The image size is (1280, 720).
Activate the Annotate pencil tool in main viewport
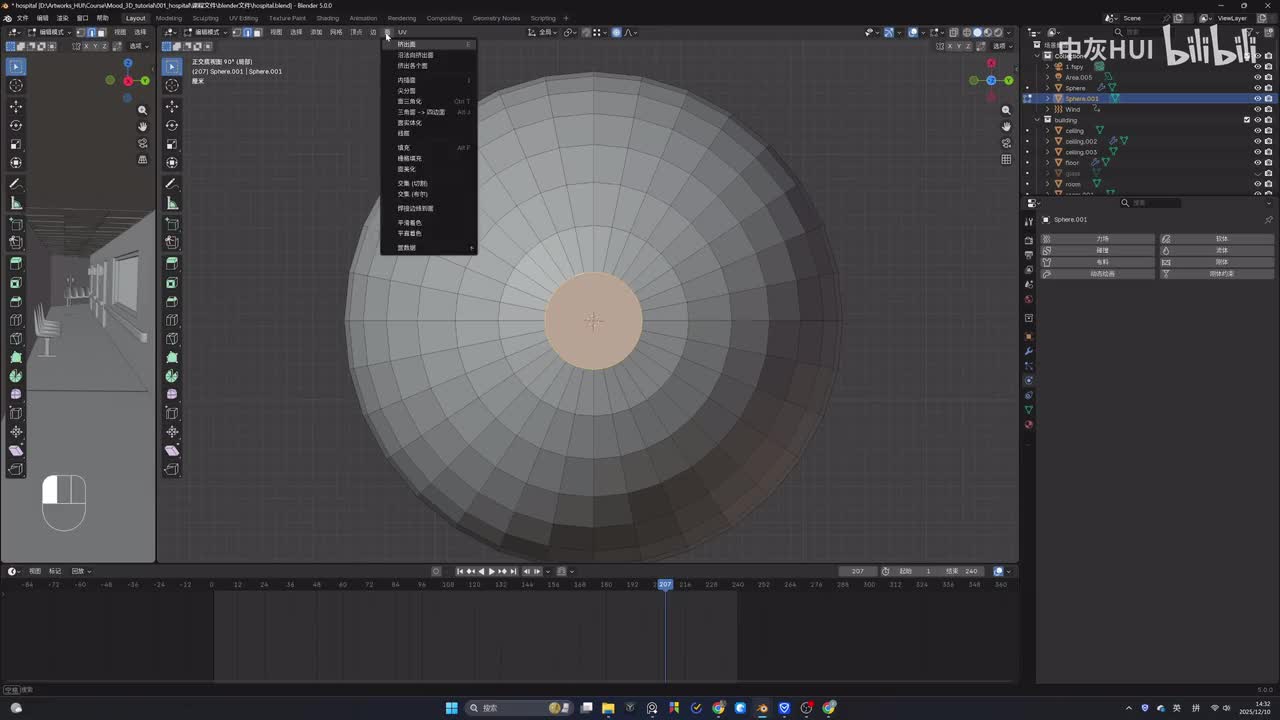(172, 184)
